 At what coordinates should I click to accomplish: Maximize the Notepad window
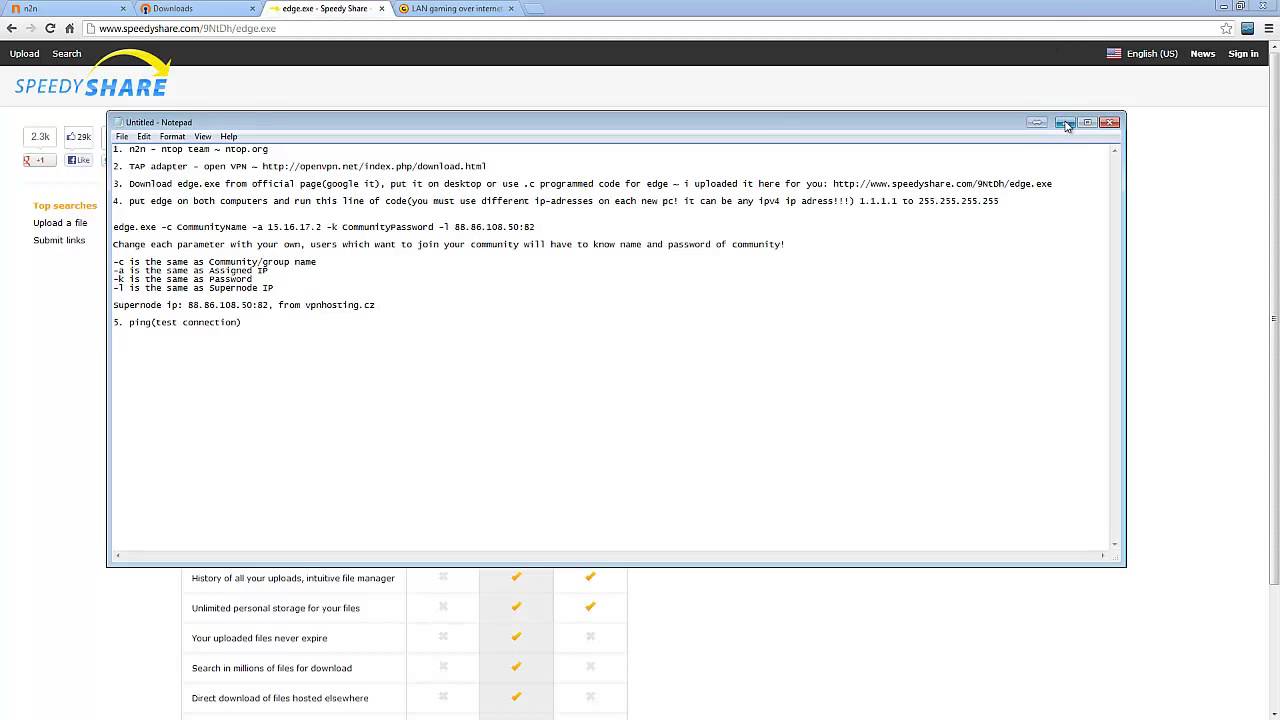1087,122
